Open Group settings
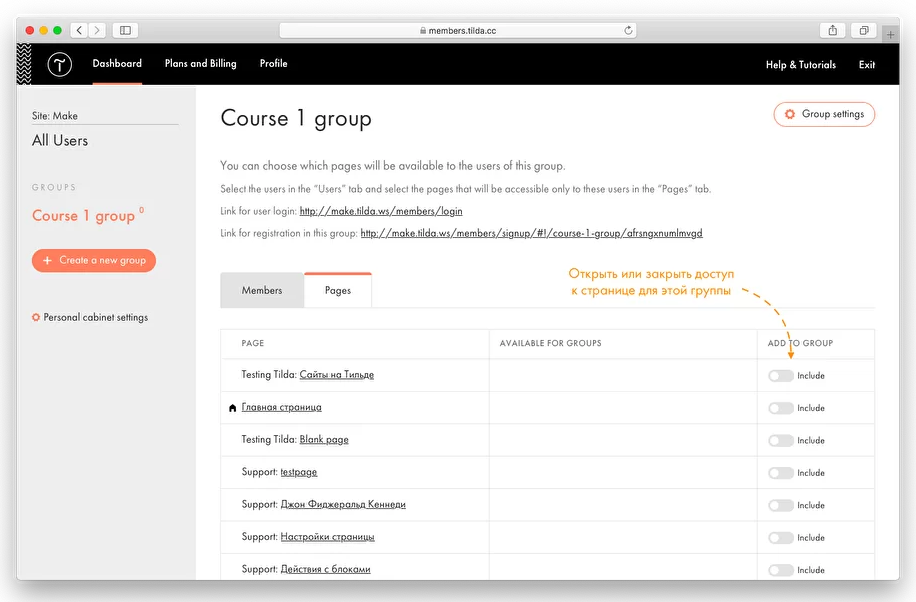916x602 pixels. click(x=824, y=115)
